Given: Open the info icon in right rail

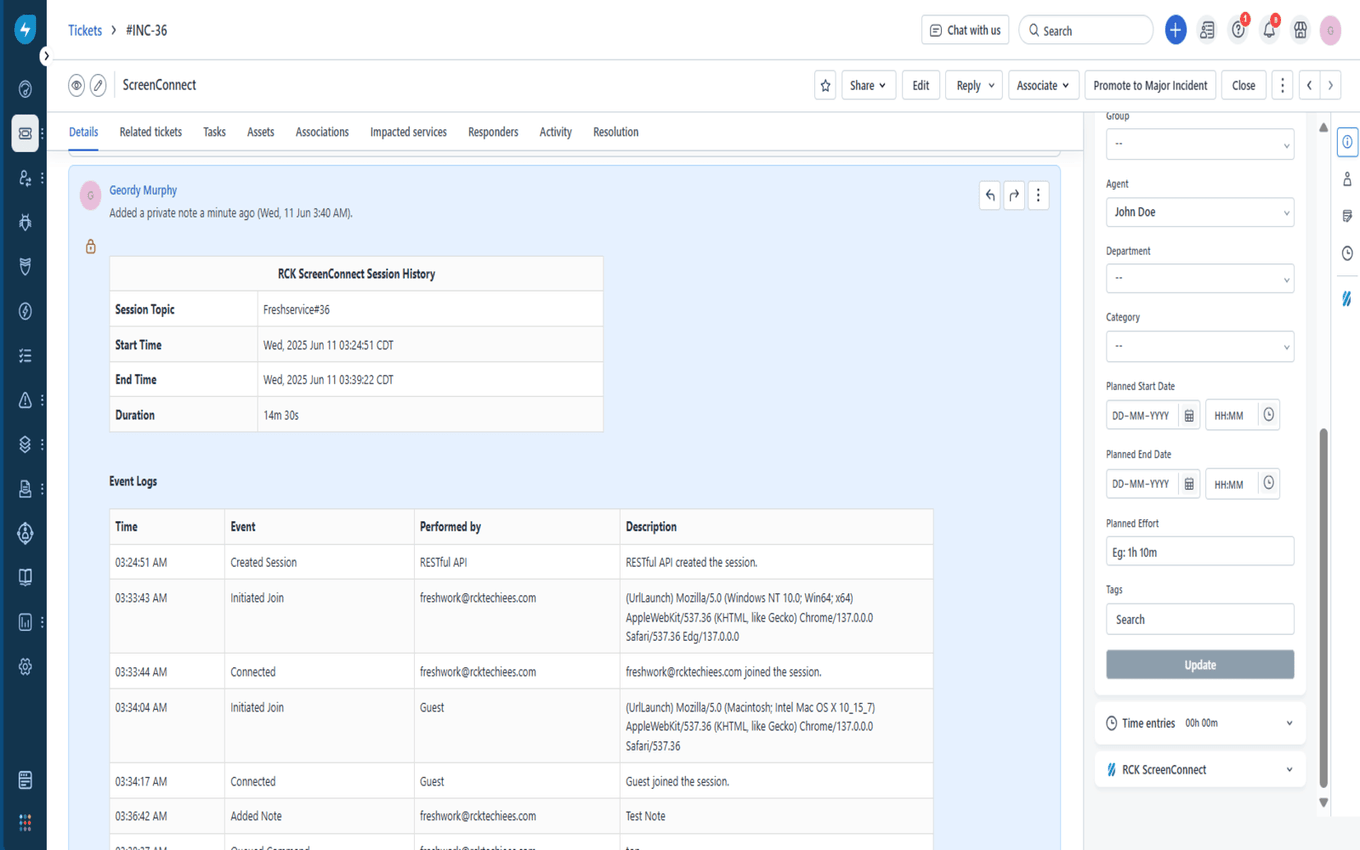Looking at the screenshot, I should coord(1347,142).
